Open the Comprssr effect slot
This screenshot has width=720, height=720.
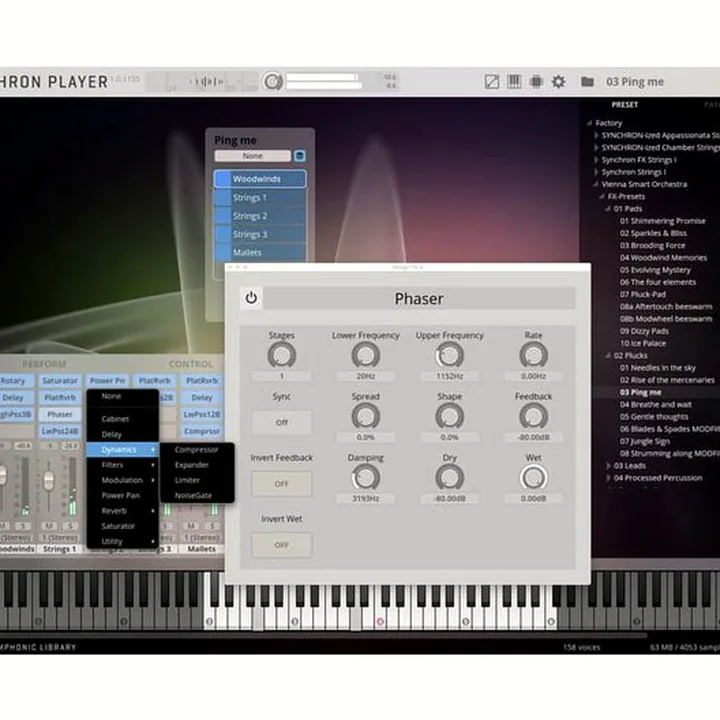click(x=202, y=432)
